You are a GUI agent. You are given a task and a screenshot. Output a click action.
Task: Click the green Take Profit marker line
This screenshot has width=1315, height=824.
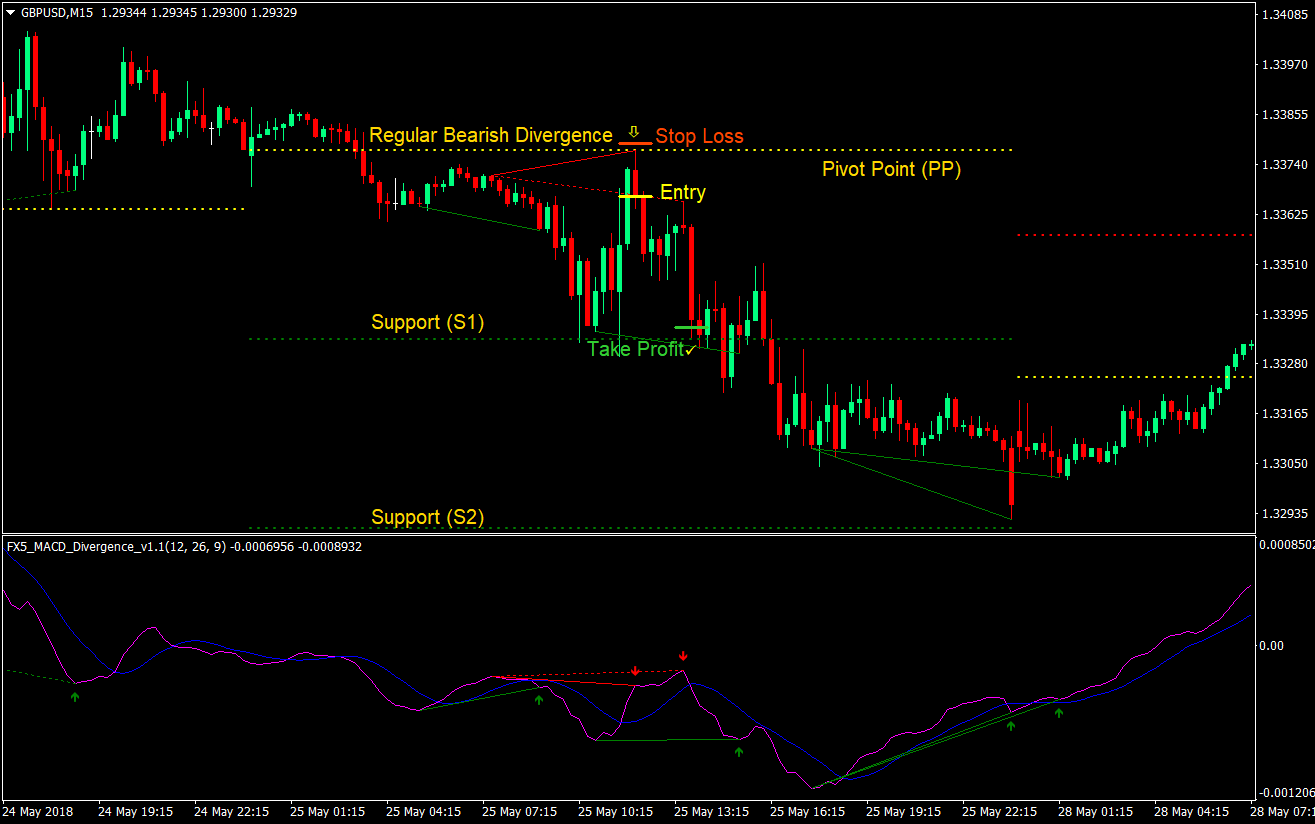[689, 326]
